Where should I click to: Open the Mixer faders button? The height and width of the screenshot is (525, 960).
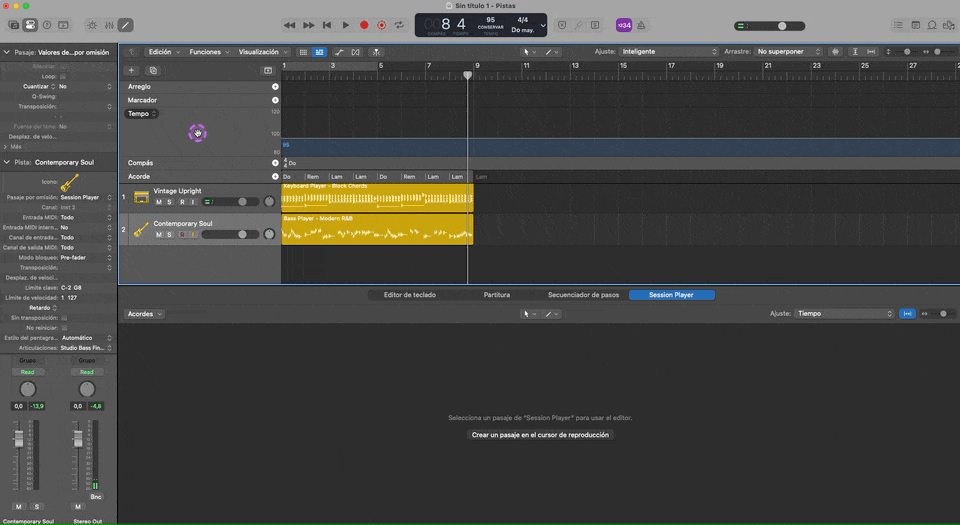[109, 25]
